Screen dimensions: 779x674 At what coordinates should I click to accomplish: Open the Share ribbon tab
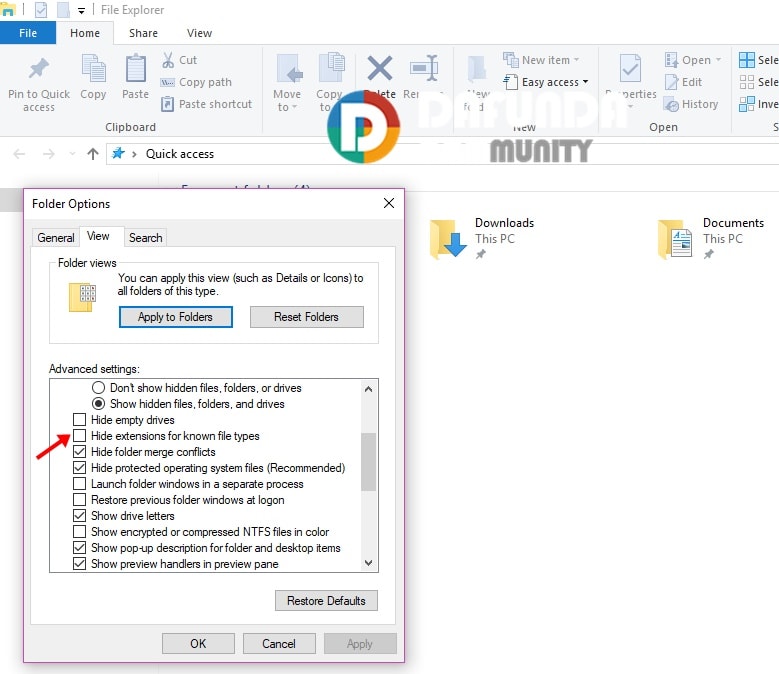(x=143, y=33)
